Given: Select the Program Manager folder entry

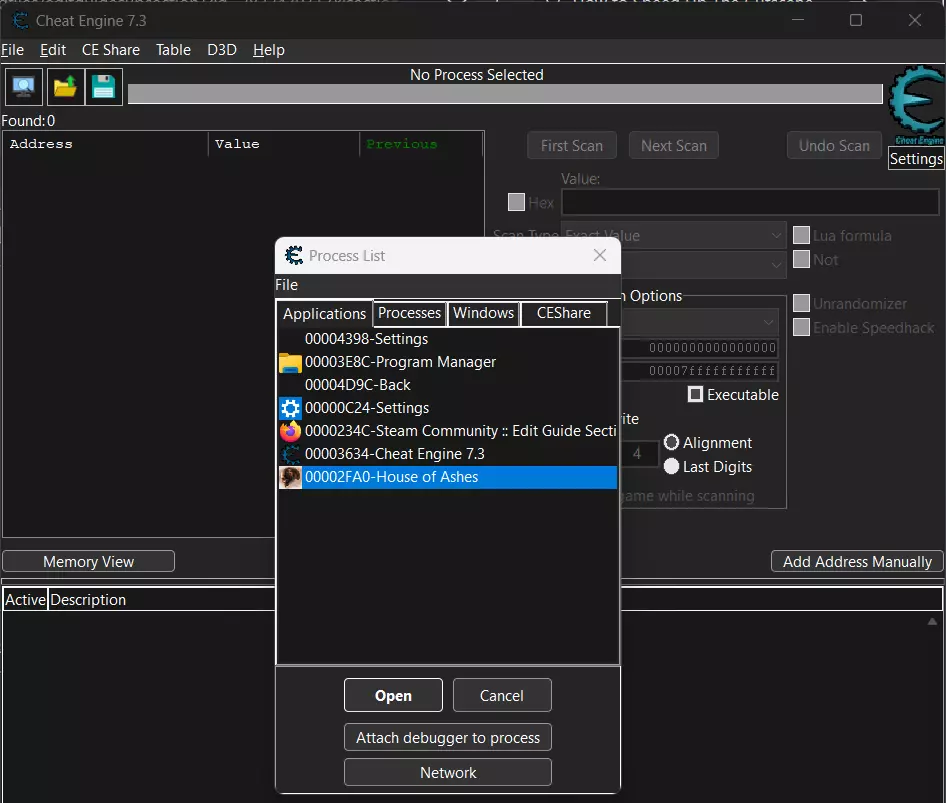Looking at the screenshot, I should point(399,362).
